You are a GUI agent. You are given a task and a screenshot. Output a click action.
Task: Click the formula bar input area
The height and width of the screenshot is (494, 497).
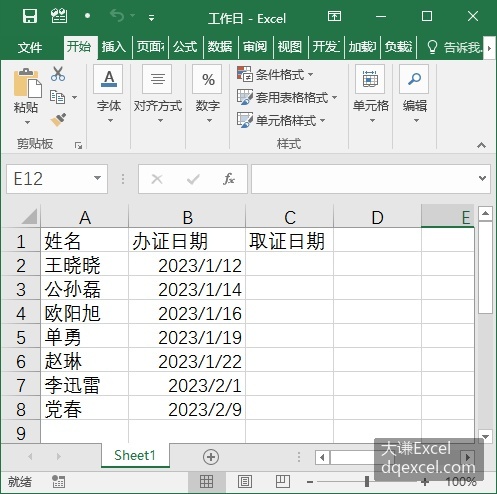364,179
